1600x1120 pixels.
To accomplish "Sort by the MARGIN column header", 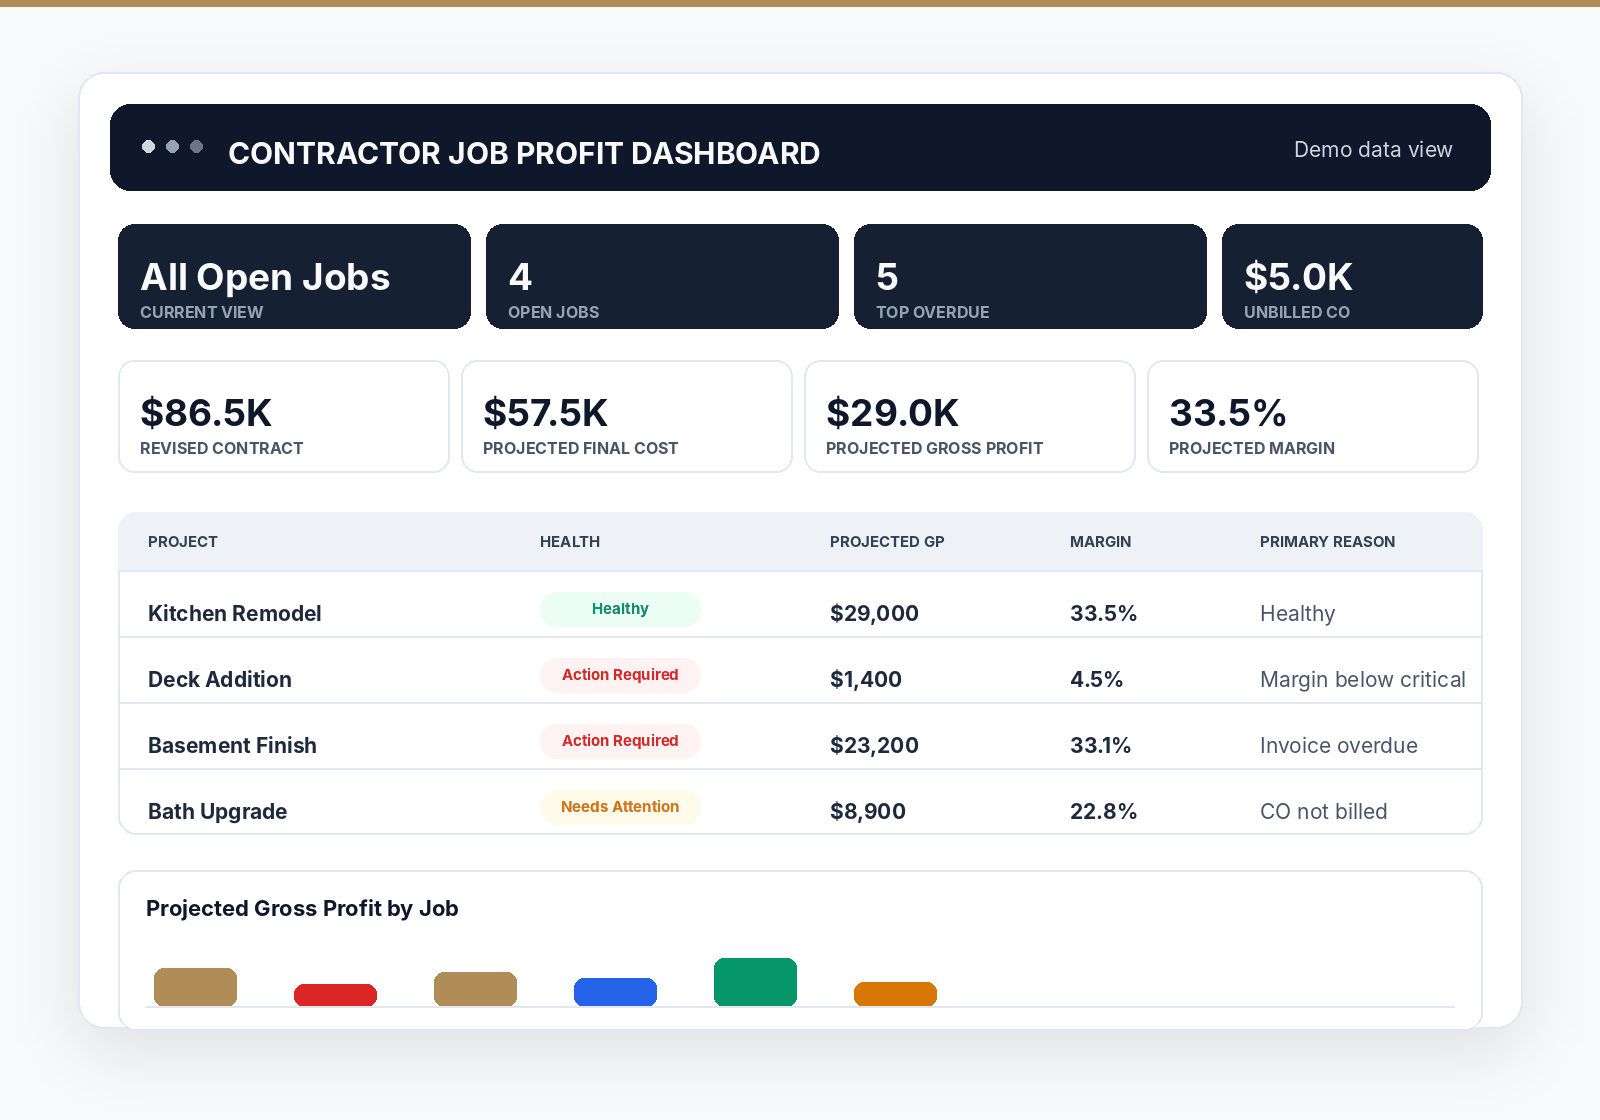I will click(1101, 542).
